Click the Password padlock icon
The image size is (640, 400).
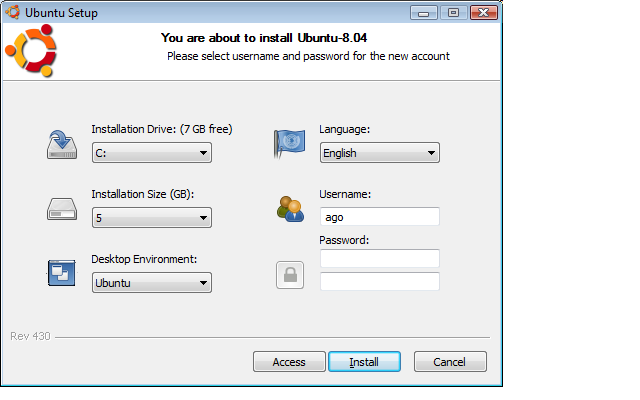coord(289,275)
